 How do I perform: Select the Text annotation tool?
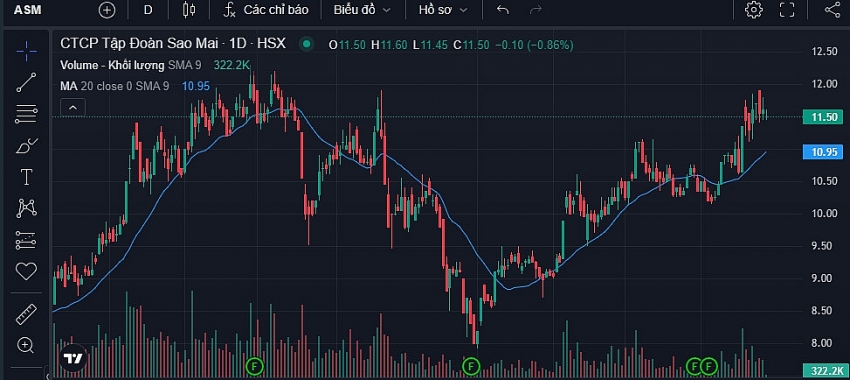click(26, 177)
